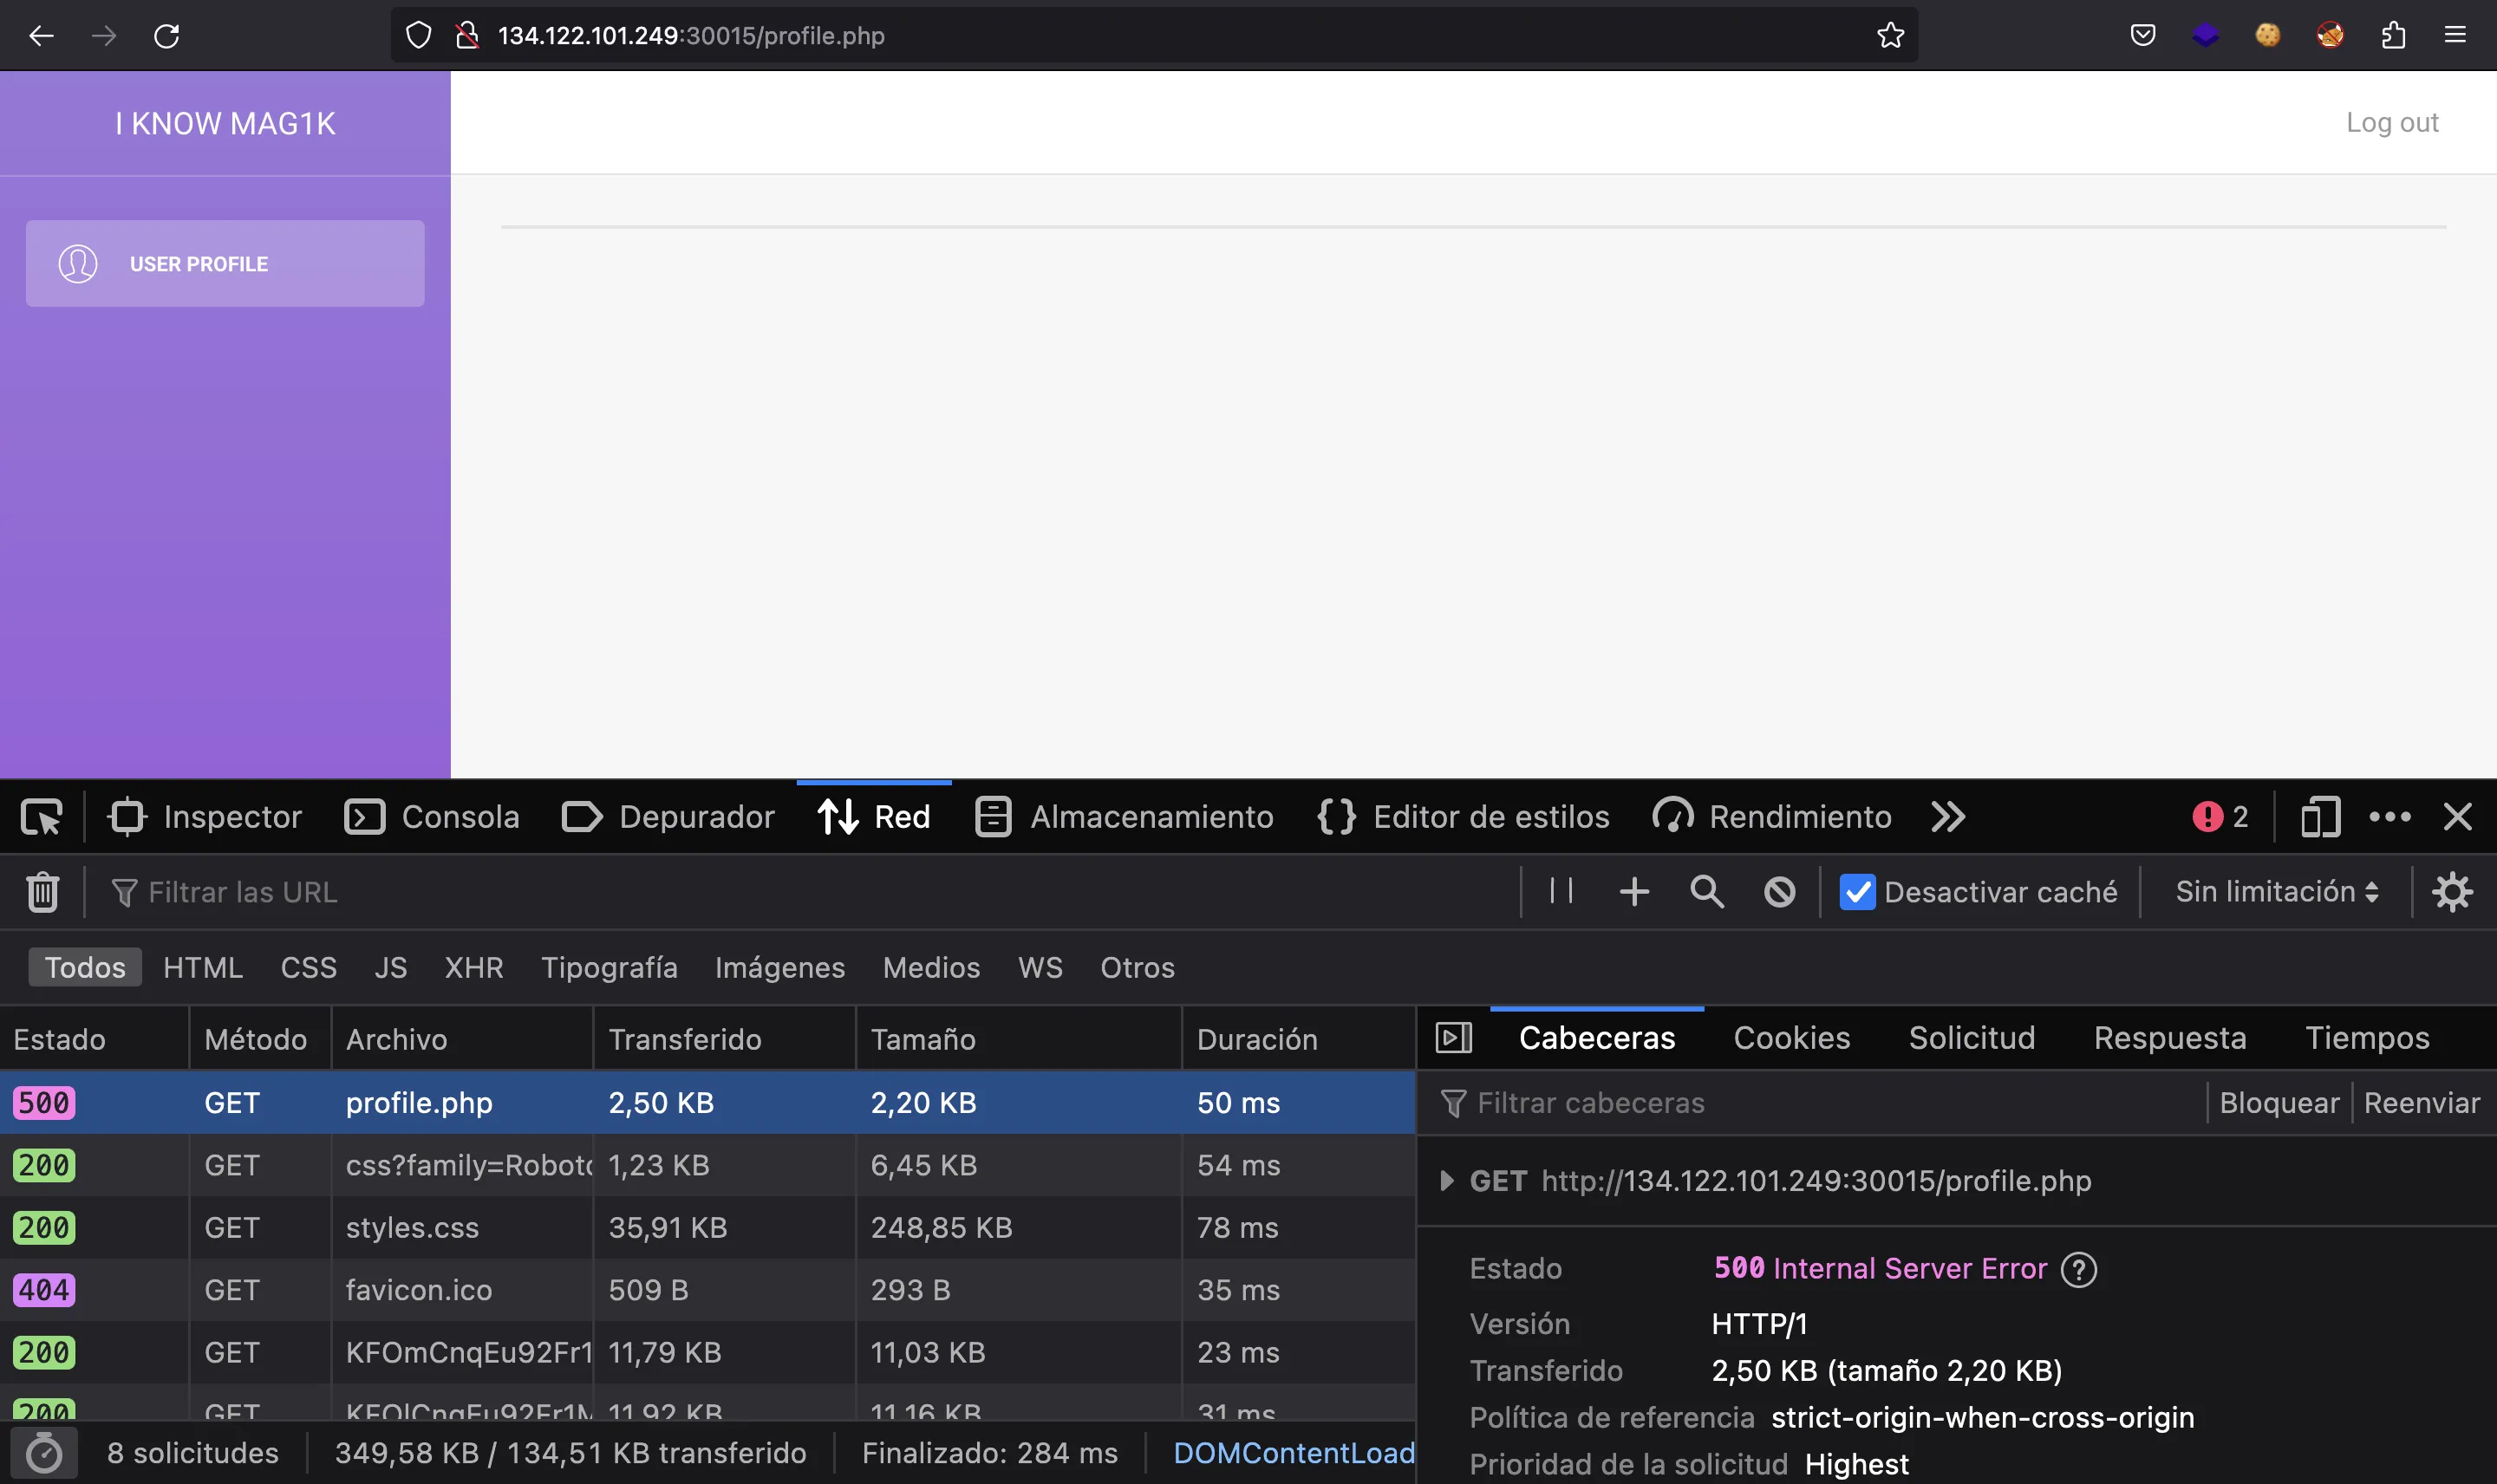Switch to Inspector tab

click(x=205, y=817)
